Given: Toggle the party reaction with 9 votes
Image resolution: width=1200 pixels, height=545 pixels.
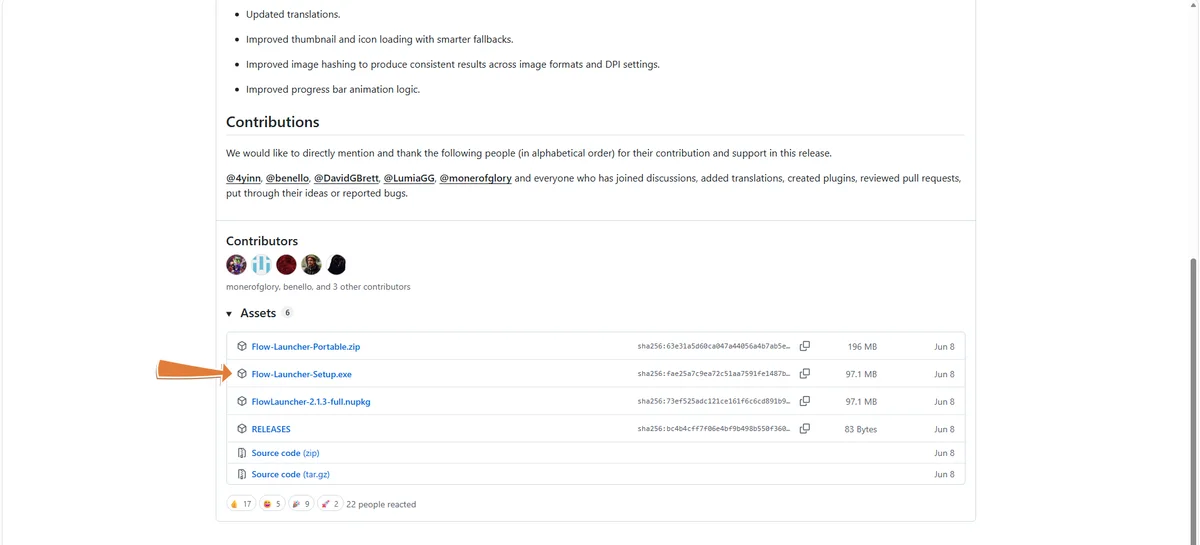Looking at the screenshot, I should coord(301,504).
